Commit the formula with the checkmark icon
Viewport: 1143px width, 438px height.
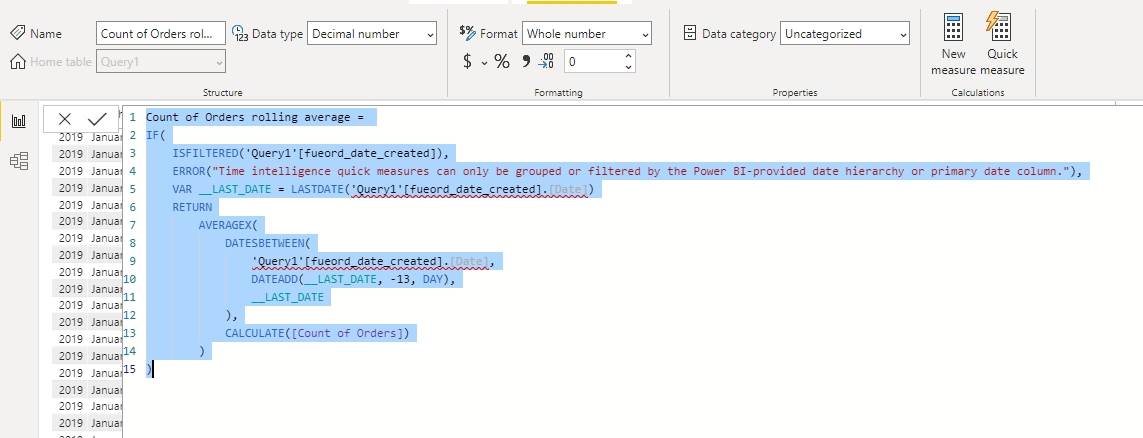pos(97,119)
